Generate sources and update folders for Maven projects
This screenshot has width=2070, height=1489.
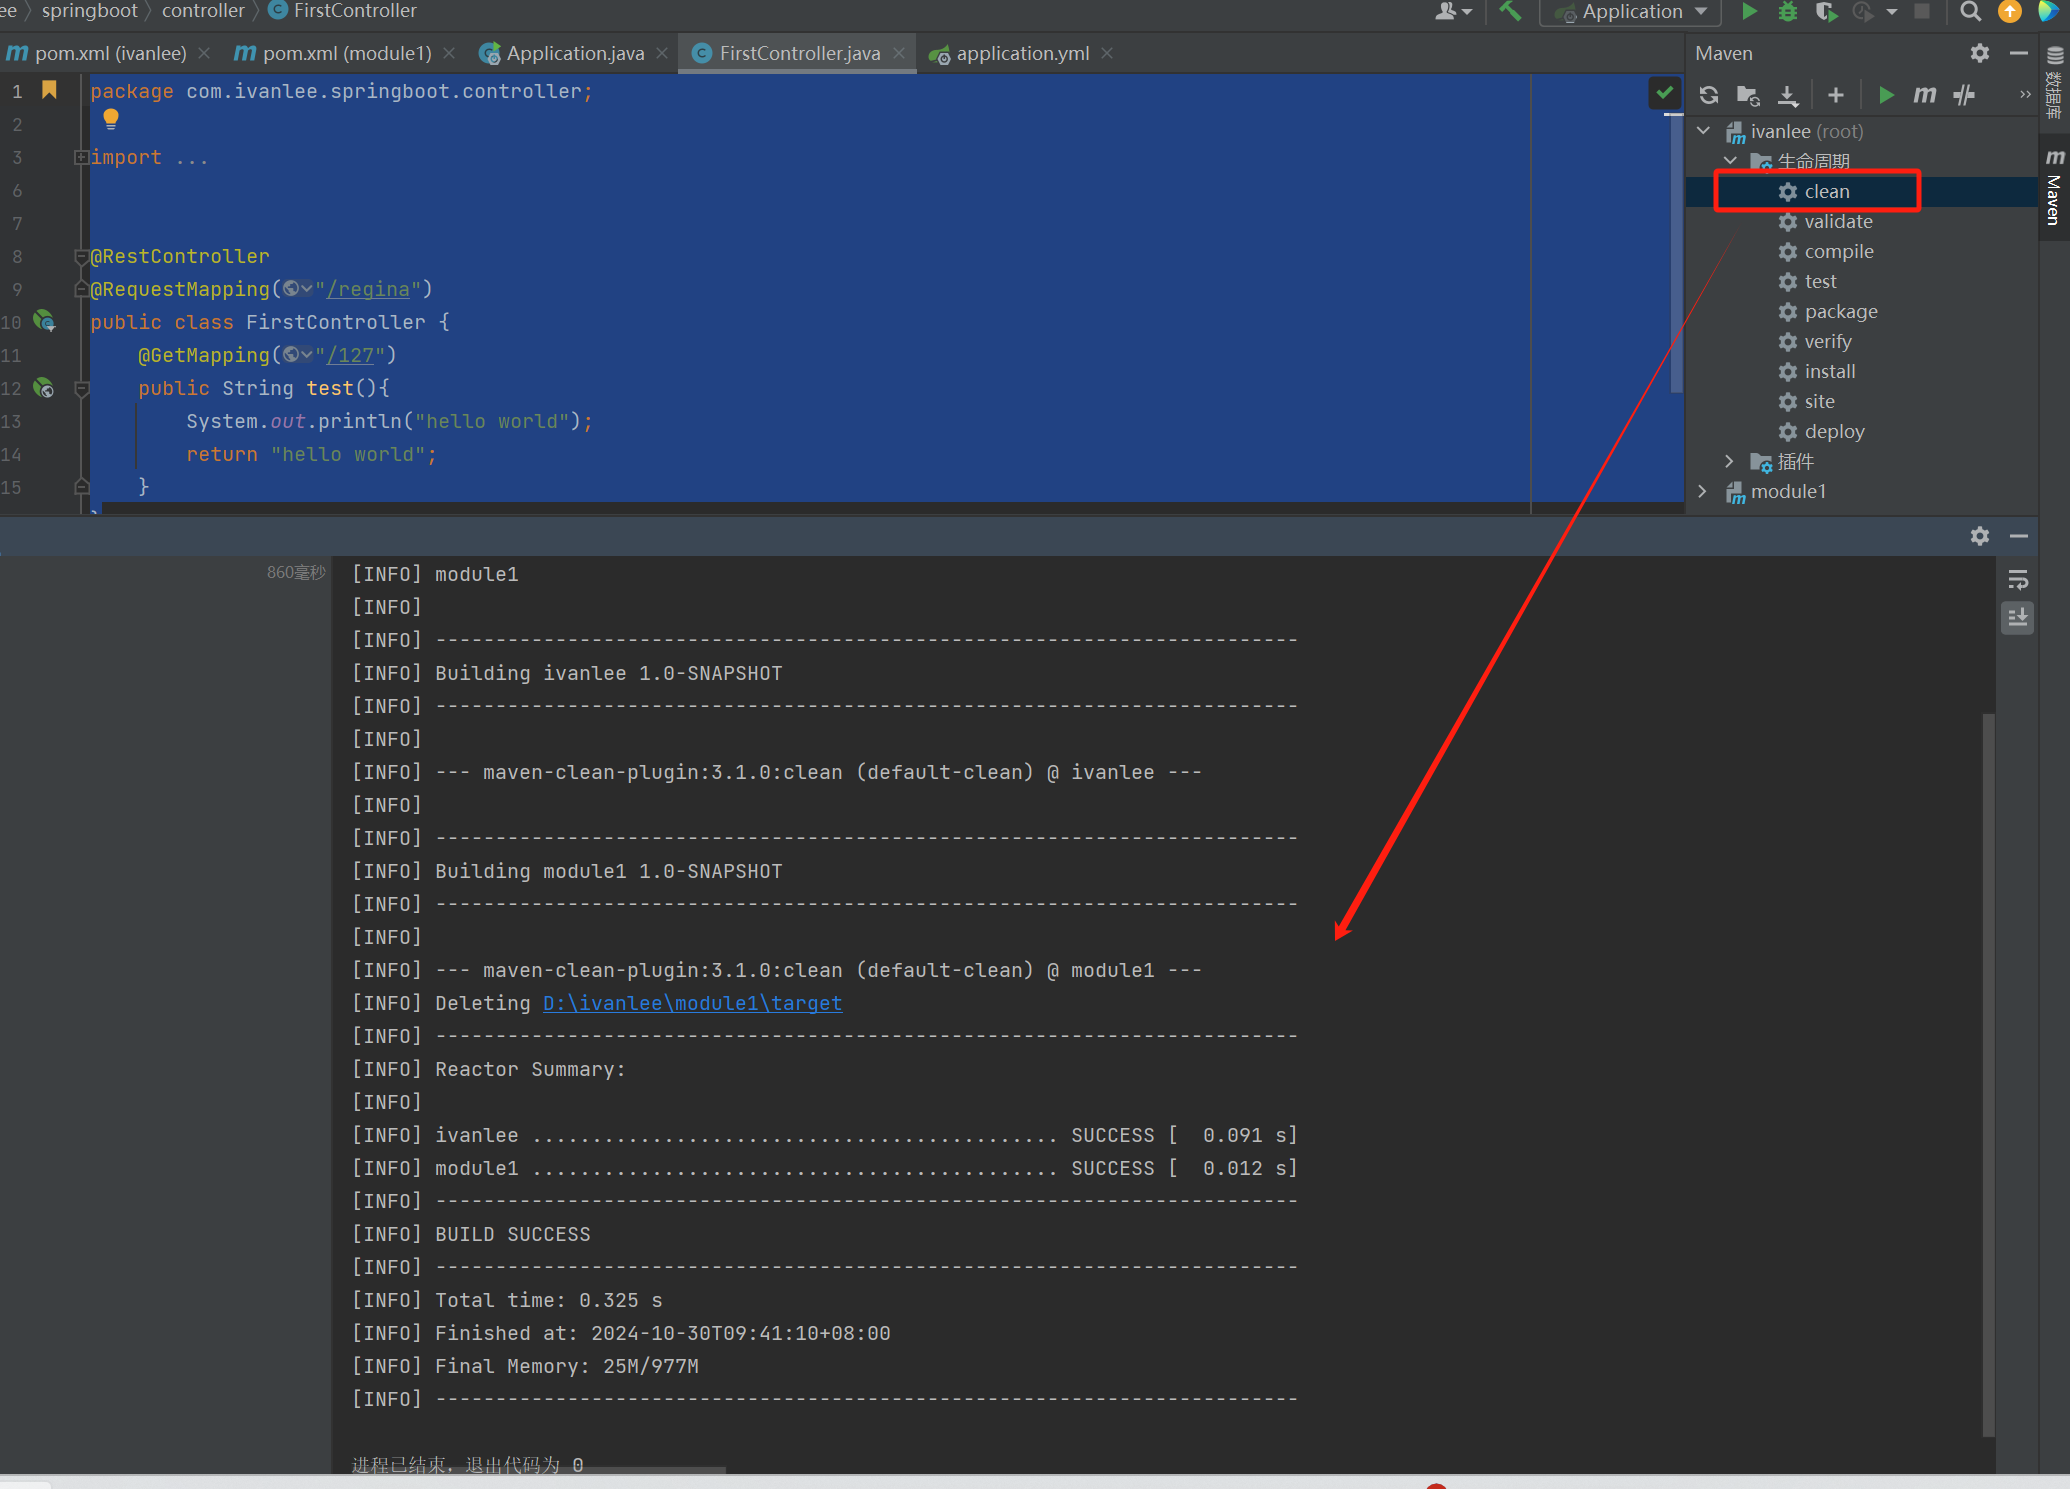(1748, 95)
